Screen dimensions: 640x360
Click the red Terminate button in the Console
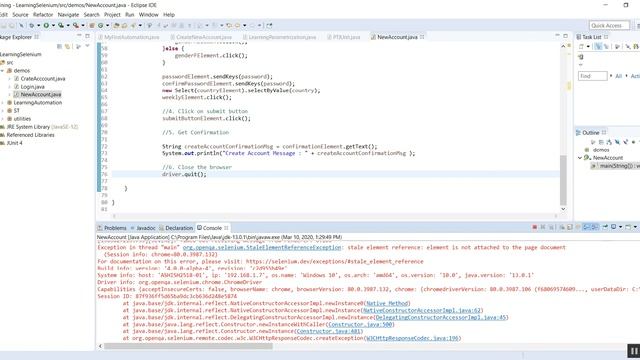535,227
